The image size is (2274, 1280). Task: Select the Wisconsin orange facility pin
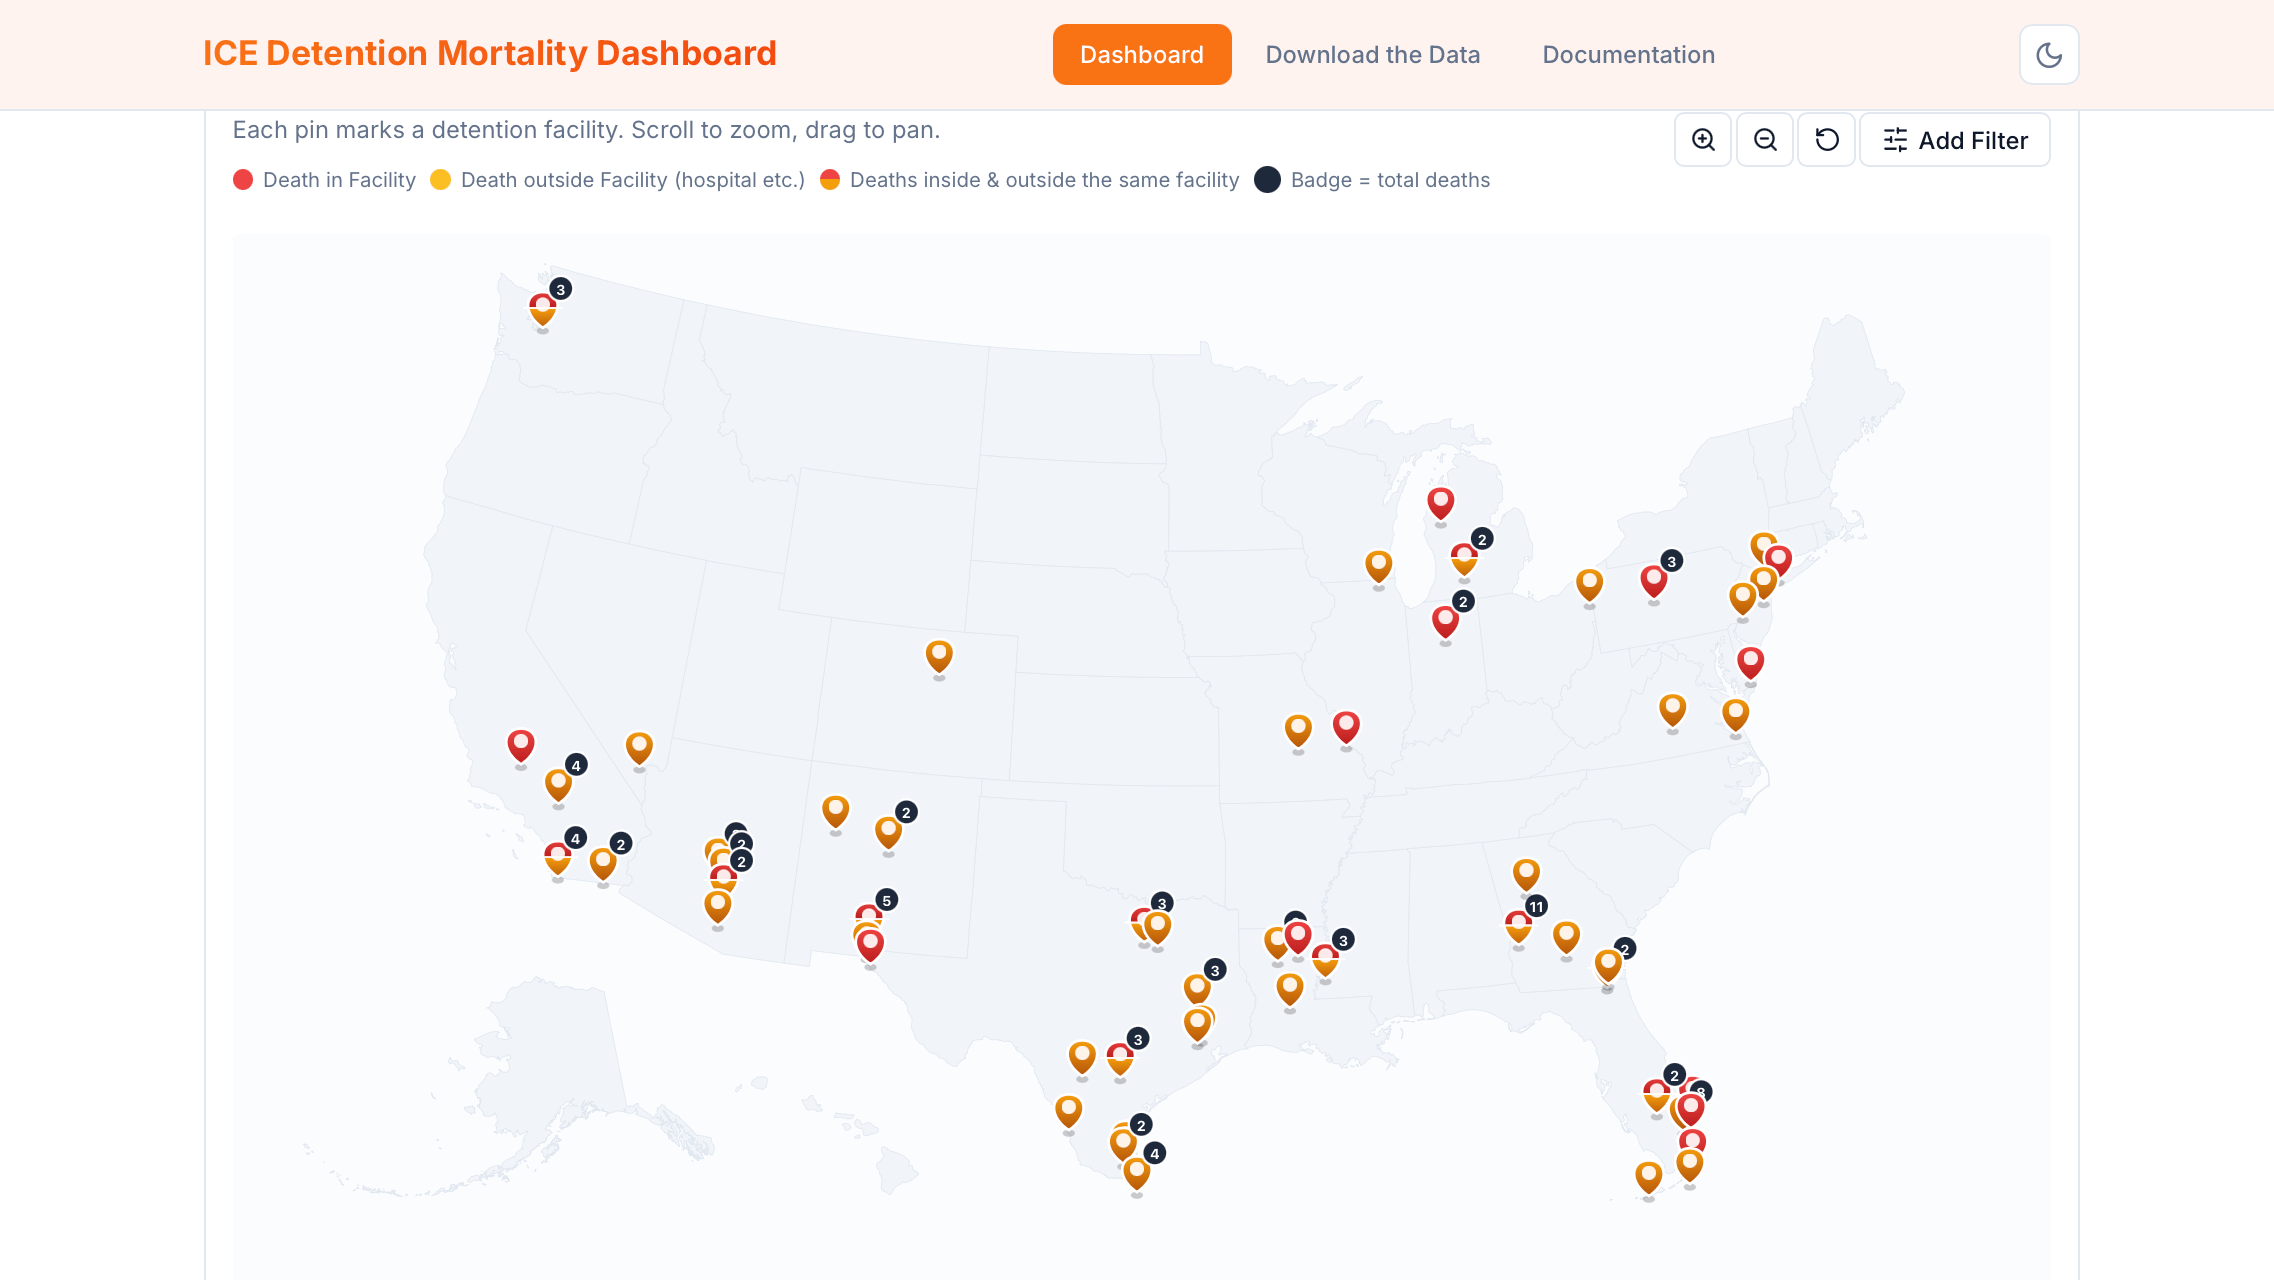click(x=1378, y=567)
